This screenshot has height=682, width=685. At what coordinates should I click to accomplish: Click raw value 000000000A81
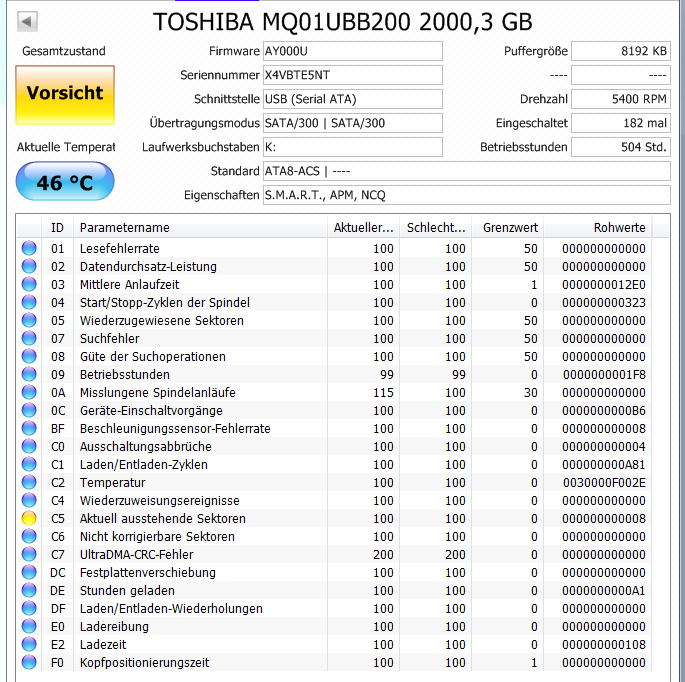pyautogui.click(x=604, y=464)
